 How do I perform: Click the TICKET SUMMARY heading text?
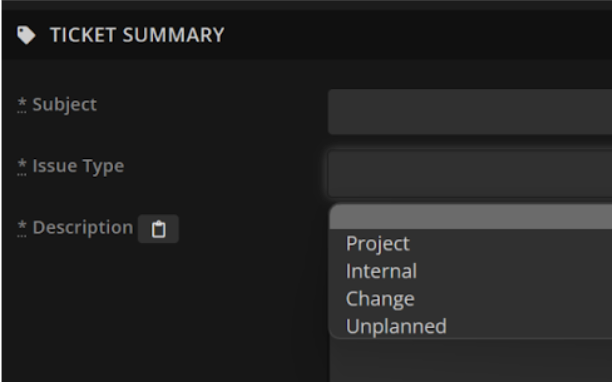pos(137,35)
